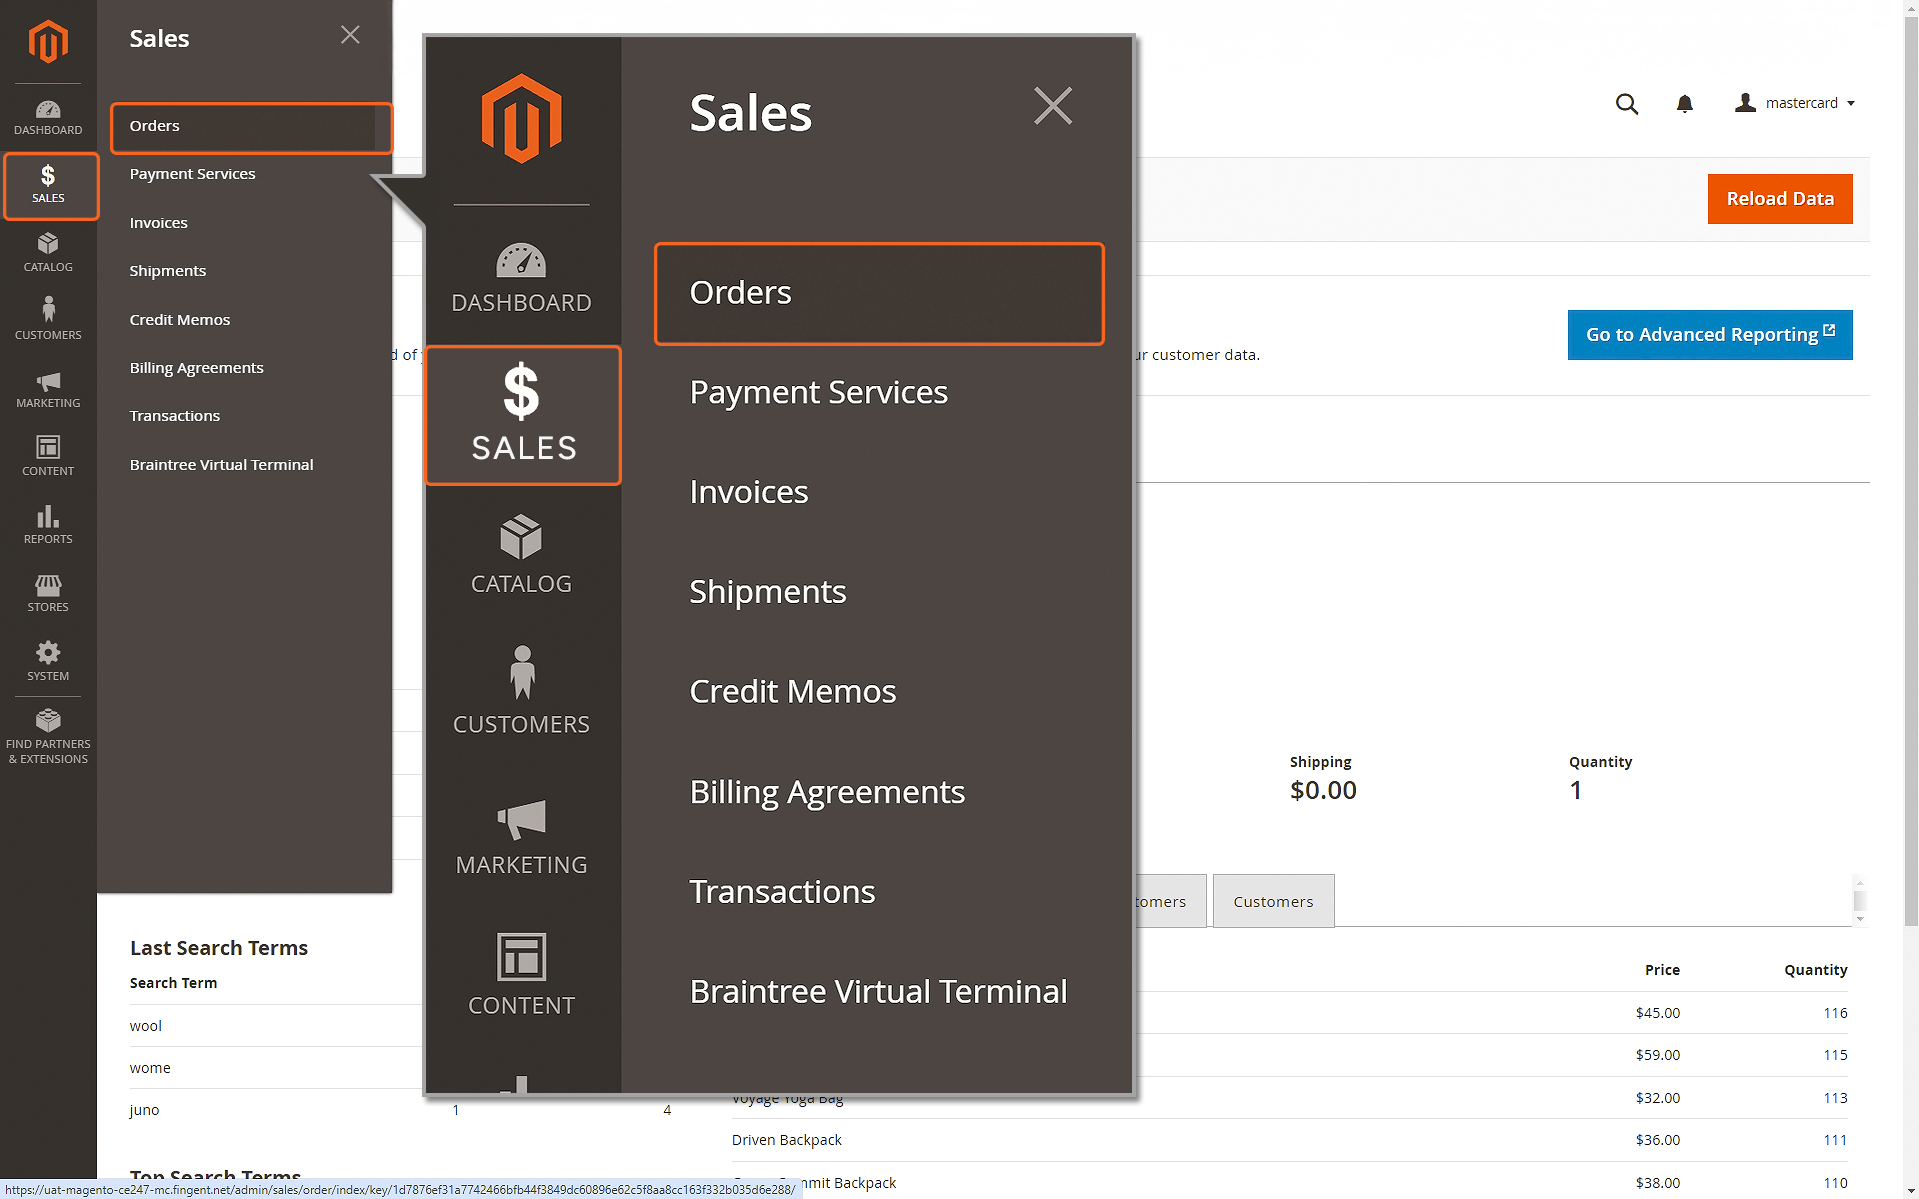The width and height of the screenshot is (1919, 1199).
Task: Open Content in the narrow left sidebar
Action: tap(48, 458)
